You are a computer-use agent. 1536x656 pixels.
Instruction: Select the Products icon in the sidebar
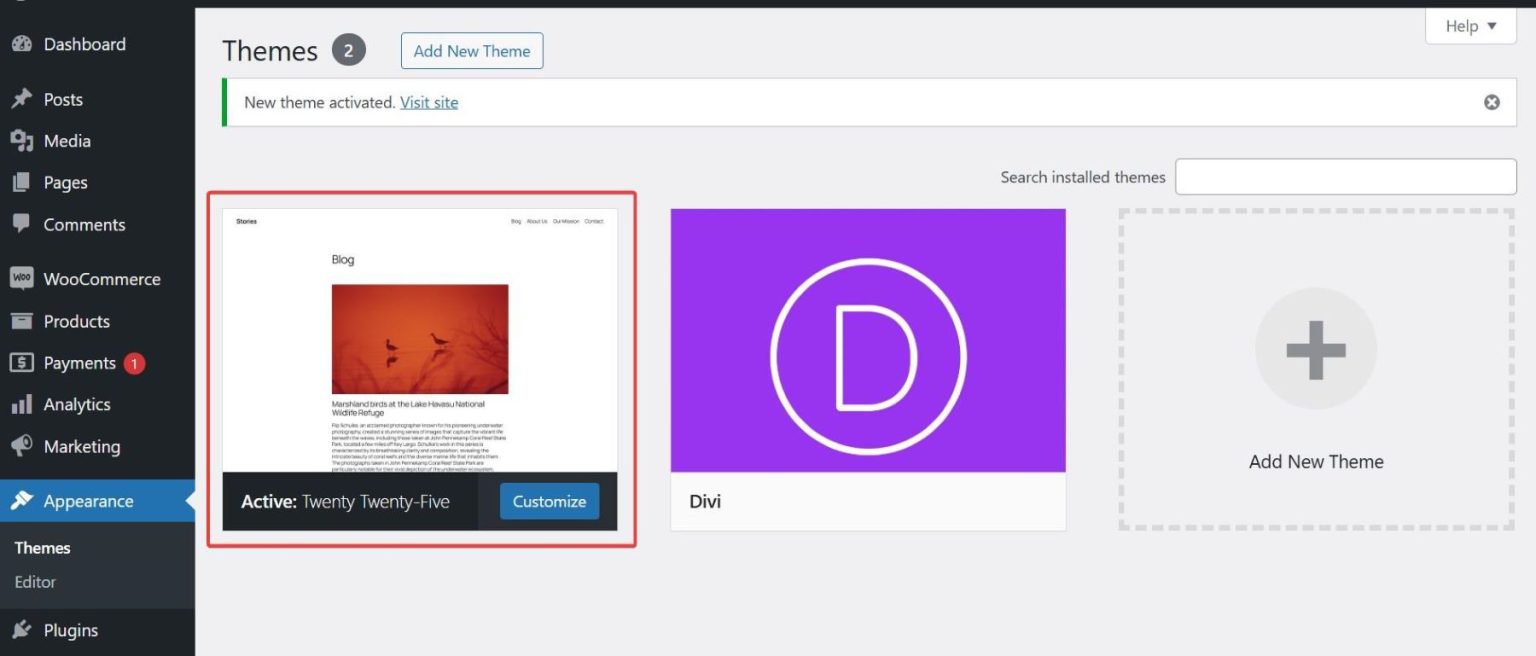pyautogui.click(x=21, y=321)
